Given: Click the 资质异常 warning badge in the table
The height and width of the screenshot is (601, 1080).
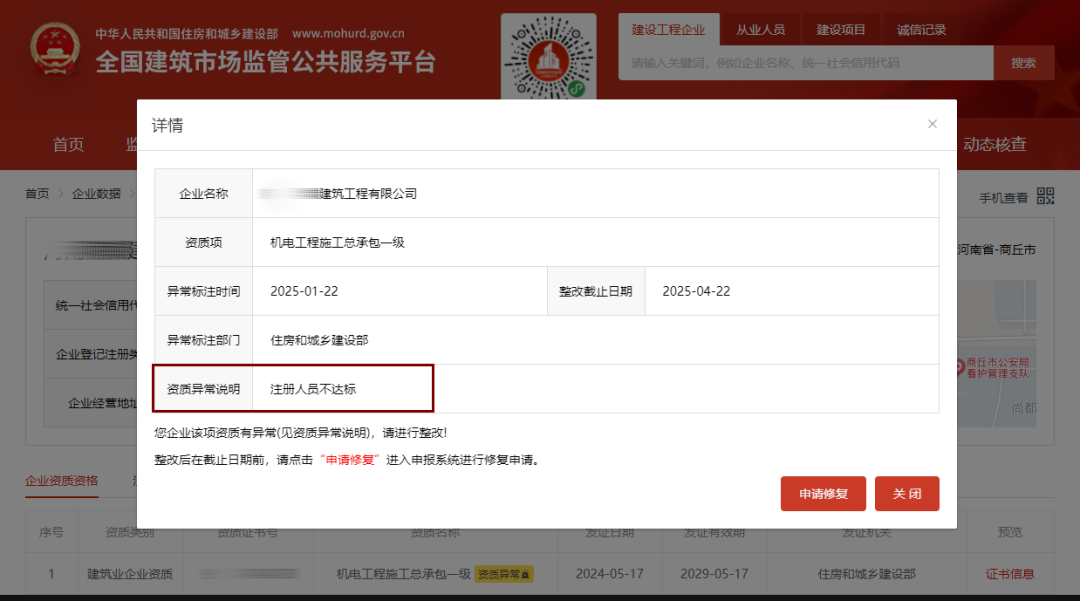Looking at the screenshot, I should 503,574.
